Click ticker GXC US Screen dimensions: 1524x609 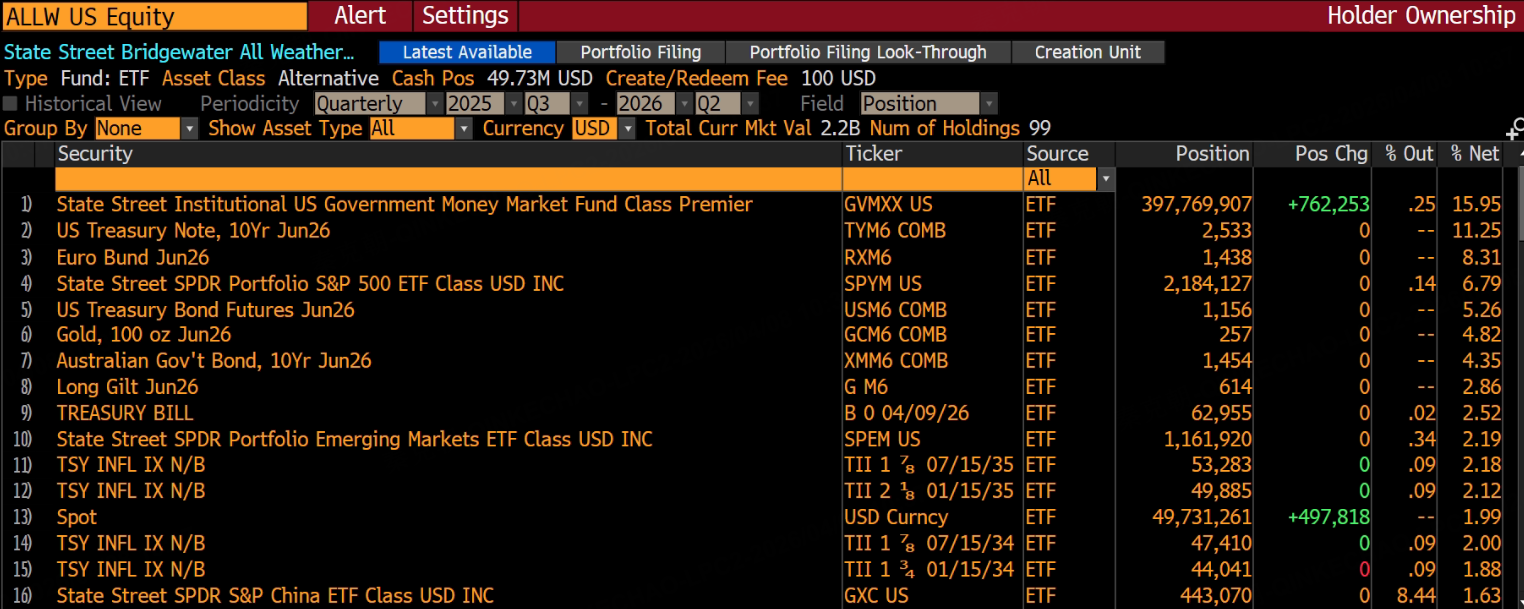pos(877,595)
